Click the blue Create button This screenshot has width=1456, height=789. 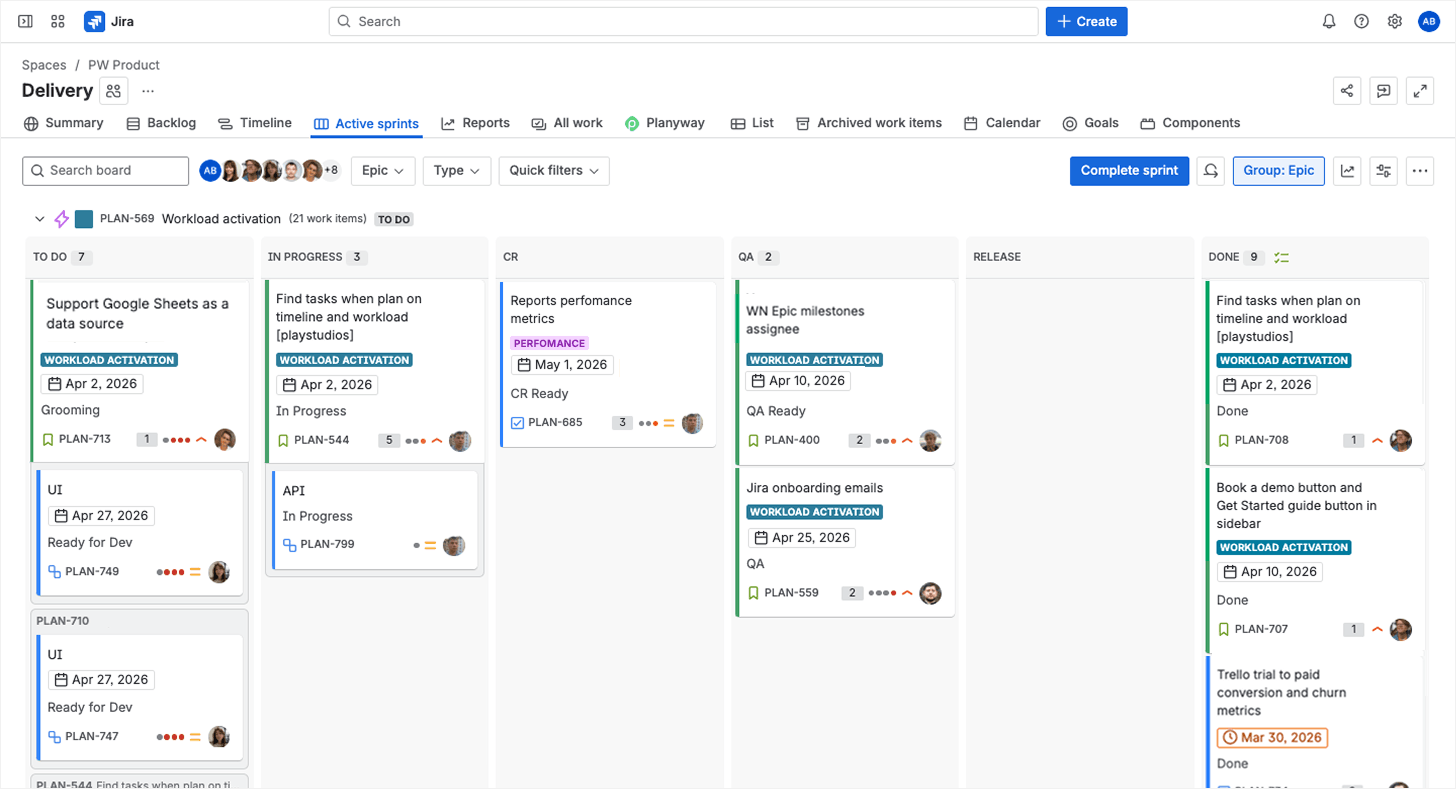point(1086,21)
